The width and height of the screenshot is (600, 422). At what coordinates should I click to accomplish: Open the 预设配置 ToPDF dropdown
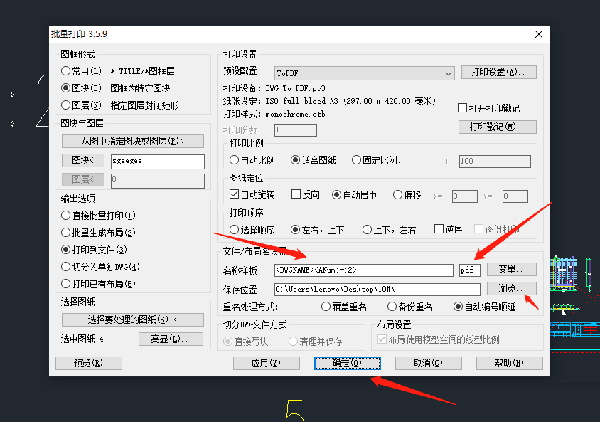coord(364,73)
